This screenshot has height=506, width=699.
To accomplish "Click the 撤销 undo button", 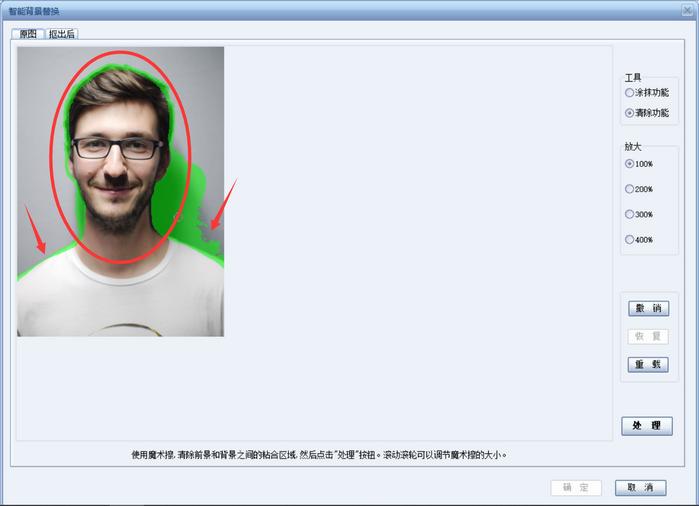I will pyautogui.click(x=649, y=309).
